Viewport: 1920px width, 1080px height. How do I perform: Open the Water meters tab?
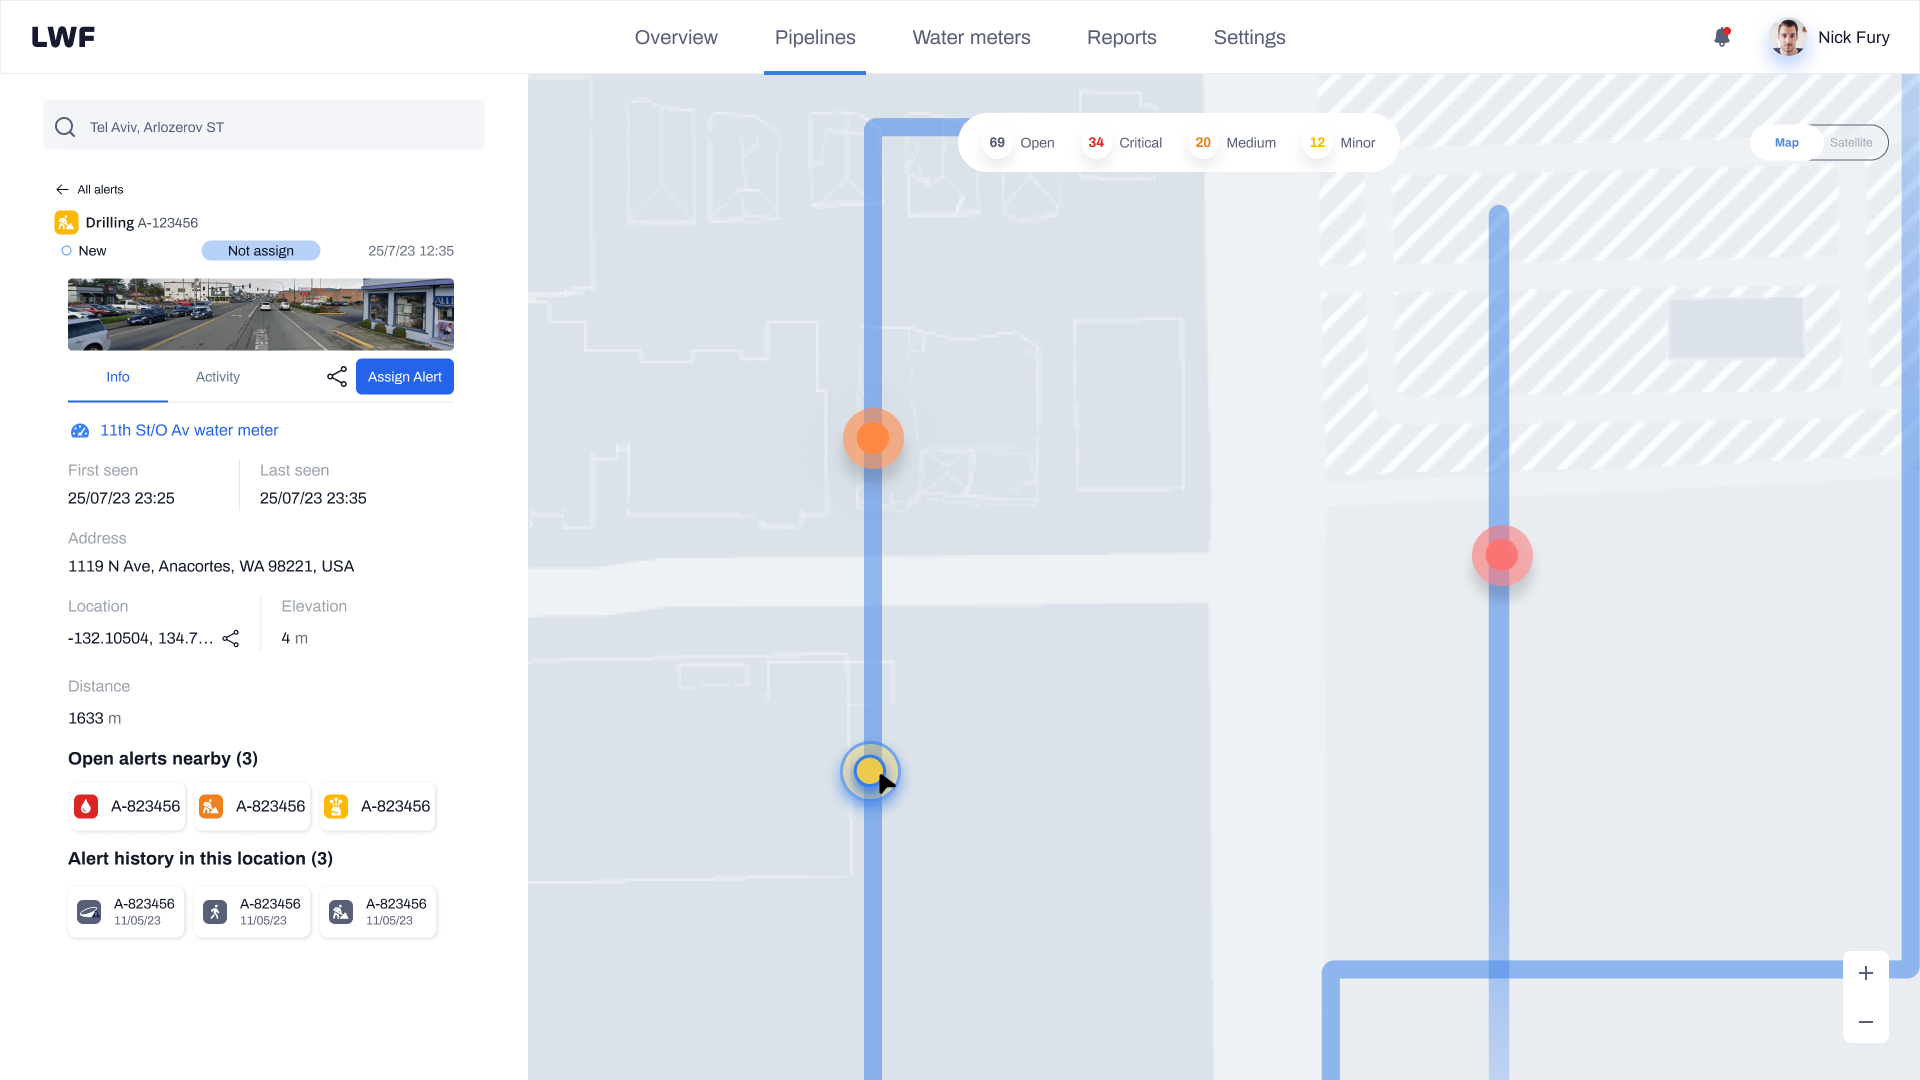coord(971,37)
